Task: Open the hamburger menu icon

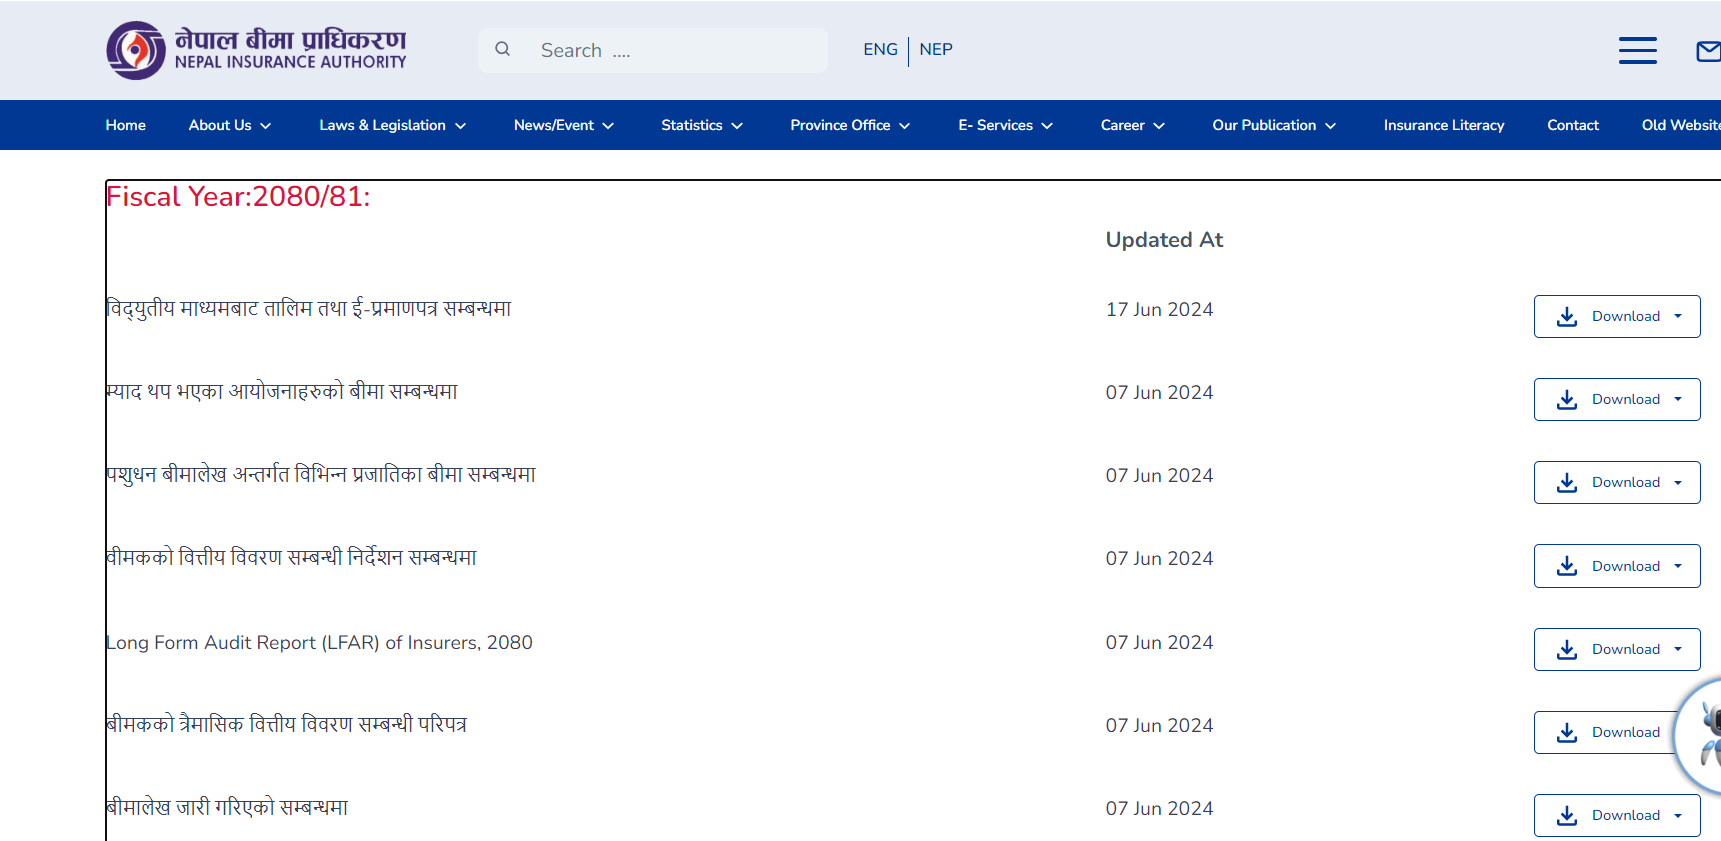Action: [1637, 50]
